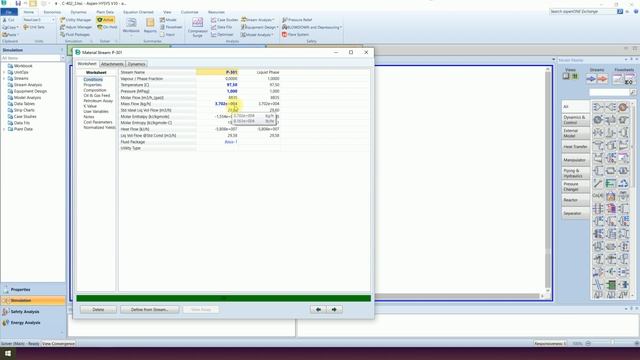
Task: Click the Pressure Relief safety tool
Action: pos(297,20)
